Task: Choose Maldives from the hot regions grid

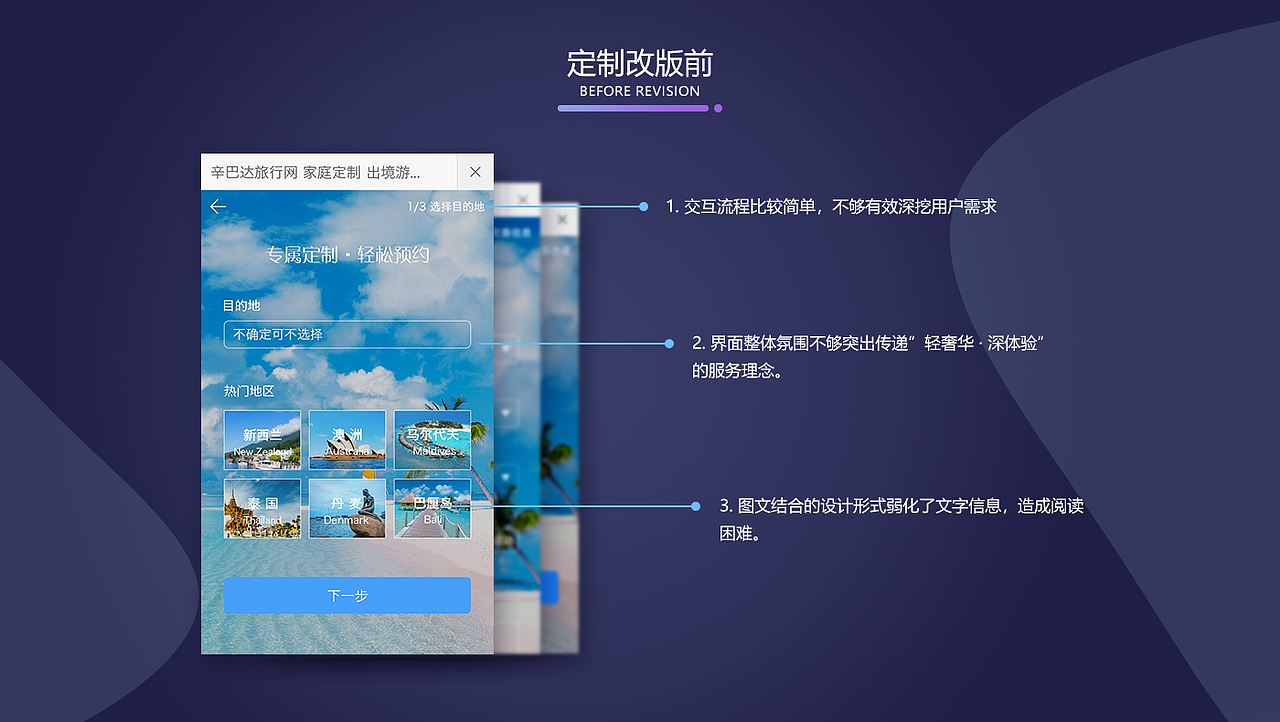Action: click(x=432, y=440)
